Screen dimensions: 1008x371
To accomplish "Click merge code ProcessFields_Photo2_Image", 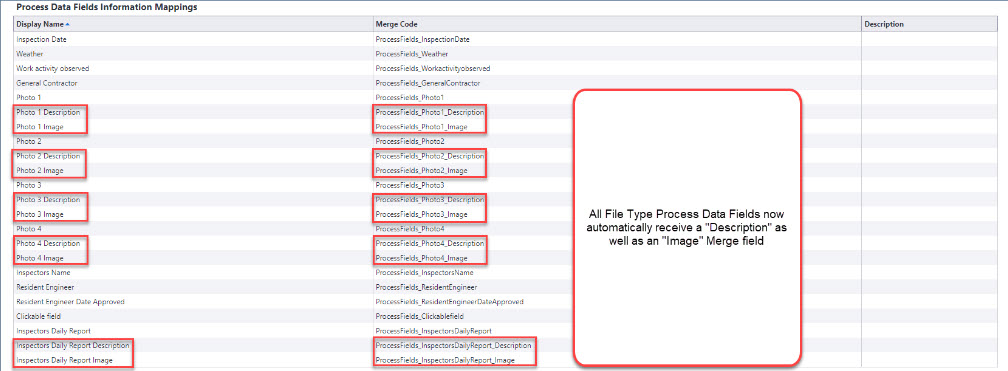I will click(421, 170).
